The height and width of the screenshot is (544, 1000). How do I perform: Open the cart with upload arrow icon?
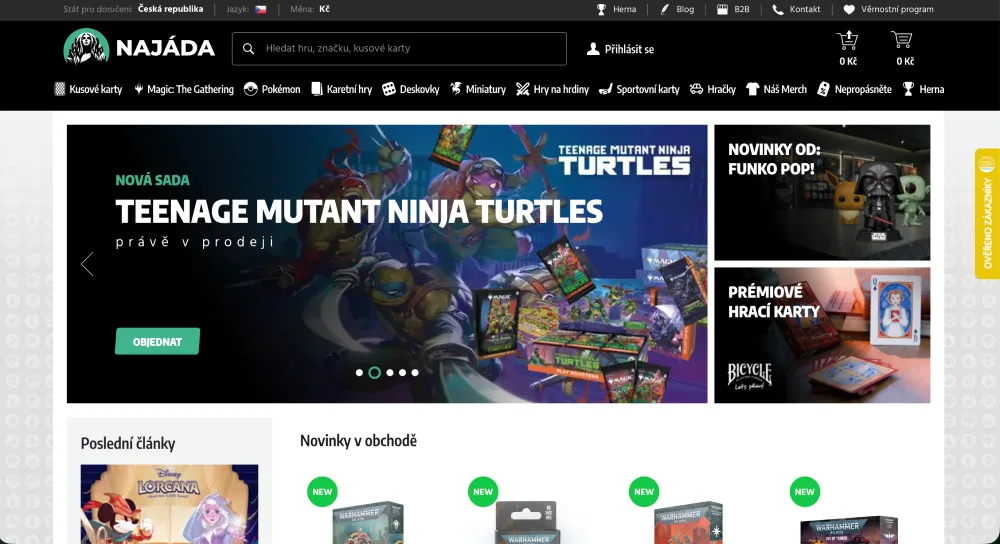[x=848, y=41]
